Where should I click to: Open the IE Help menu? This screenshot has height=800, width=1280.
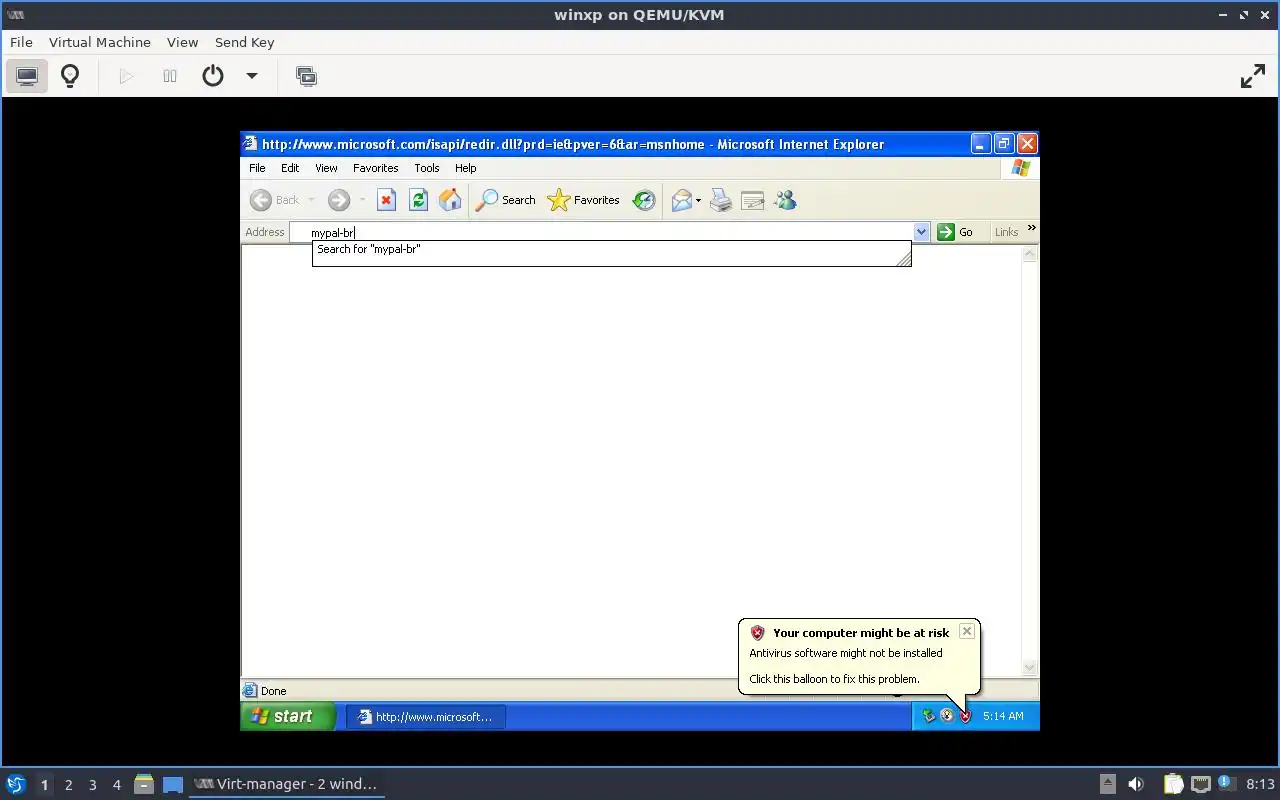pyautogui.click(x=466, y=168)
